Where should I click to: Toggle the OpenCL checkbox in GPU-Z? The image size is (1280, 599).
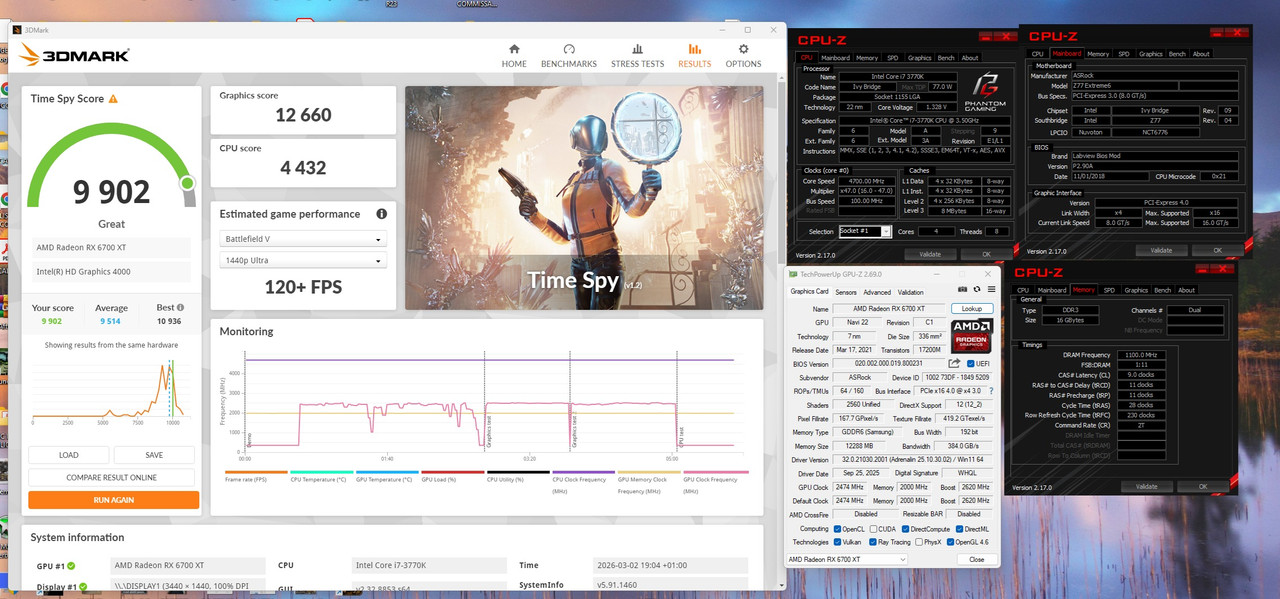838,529
